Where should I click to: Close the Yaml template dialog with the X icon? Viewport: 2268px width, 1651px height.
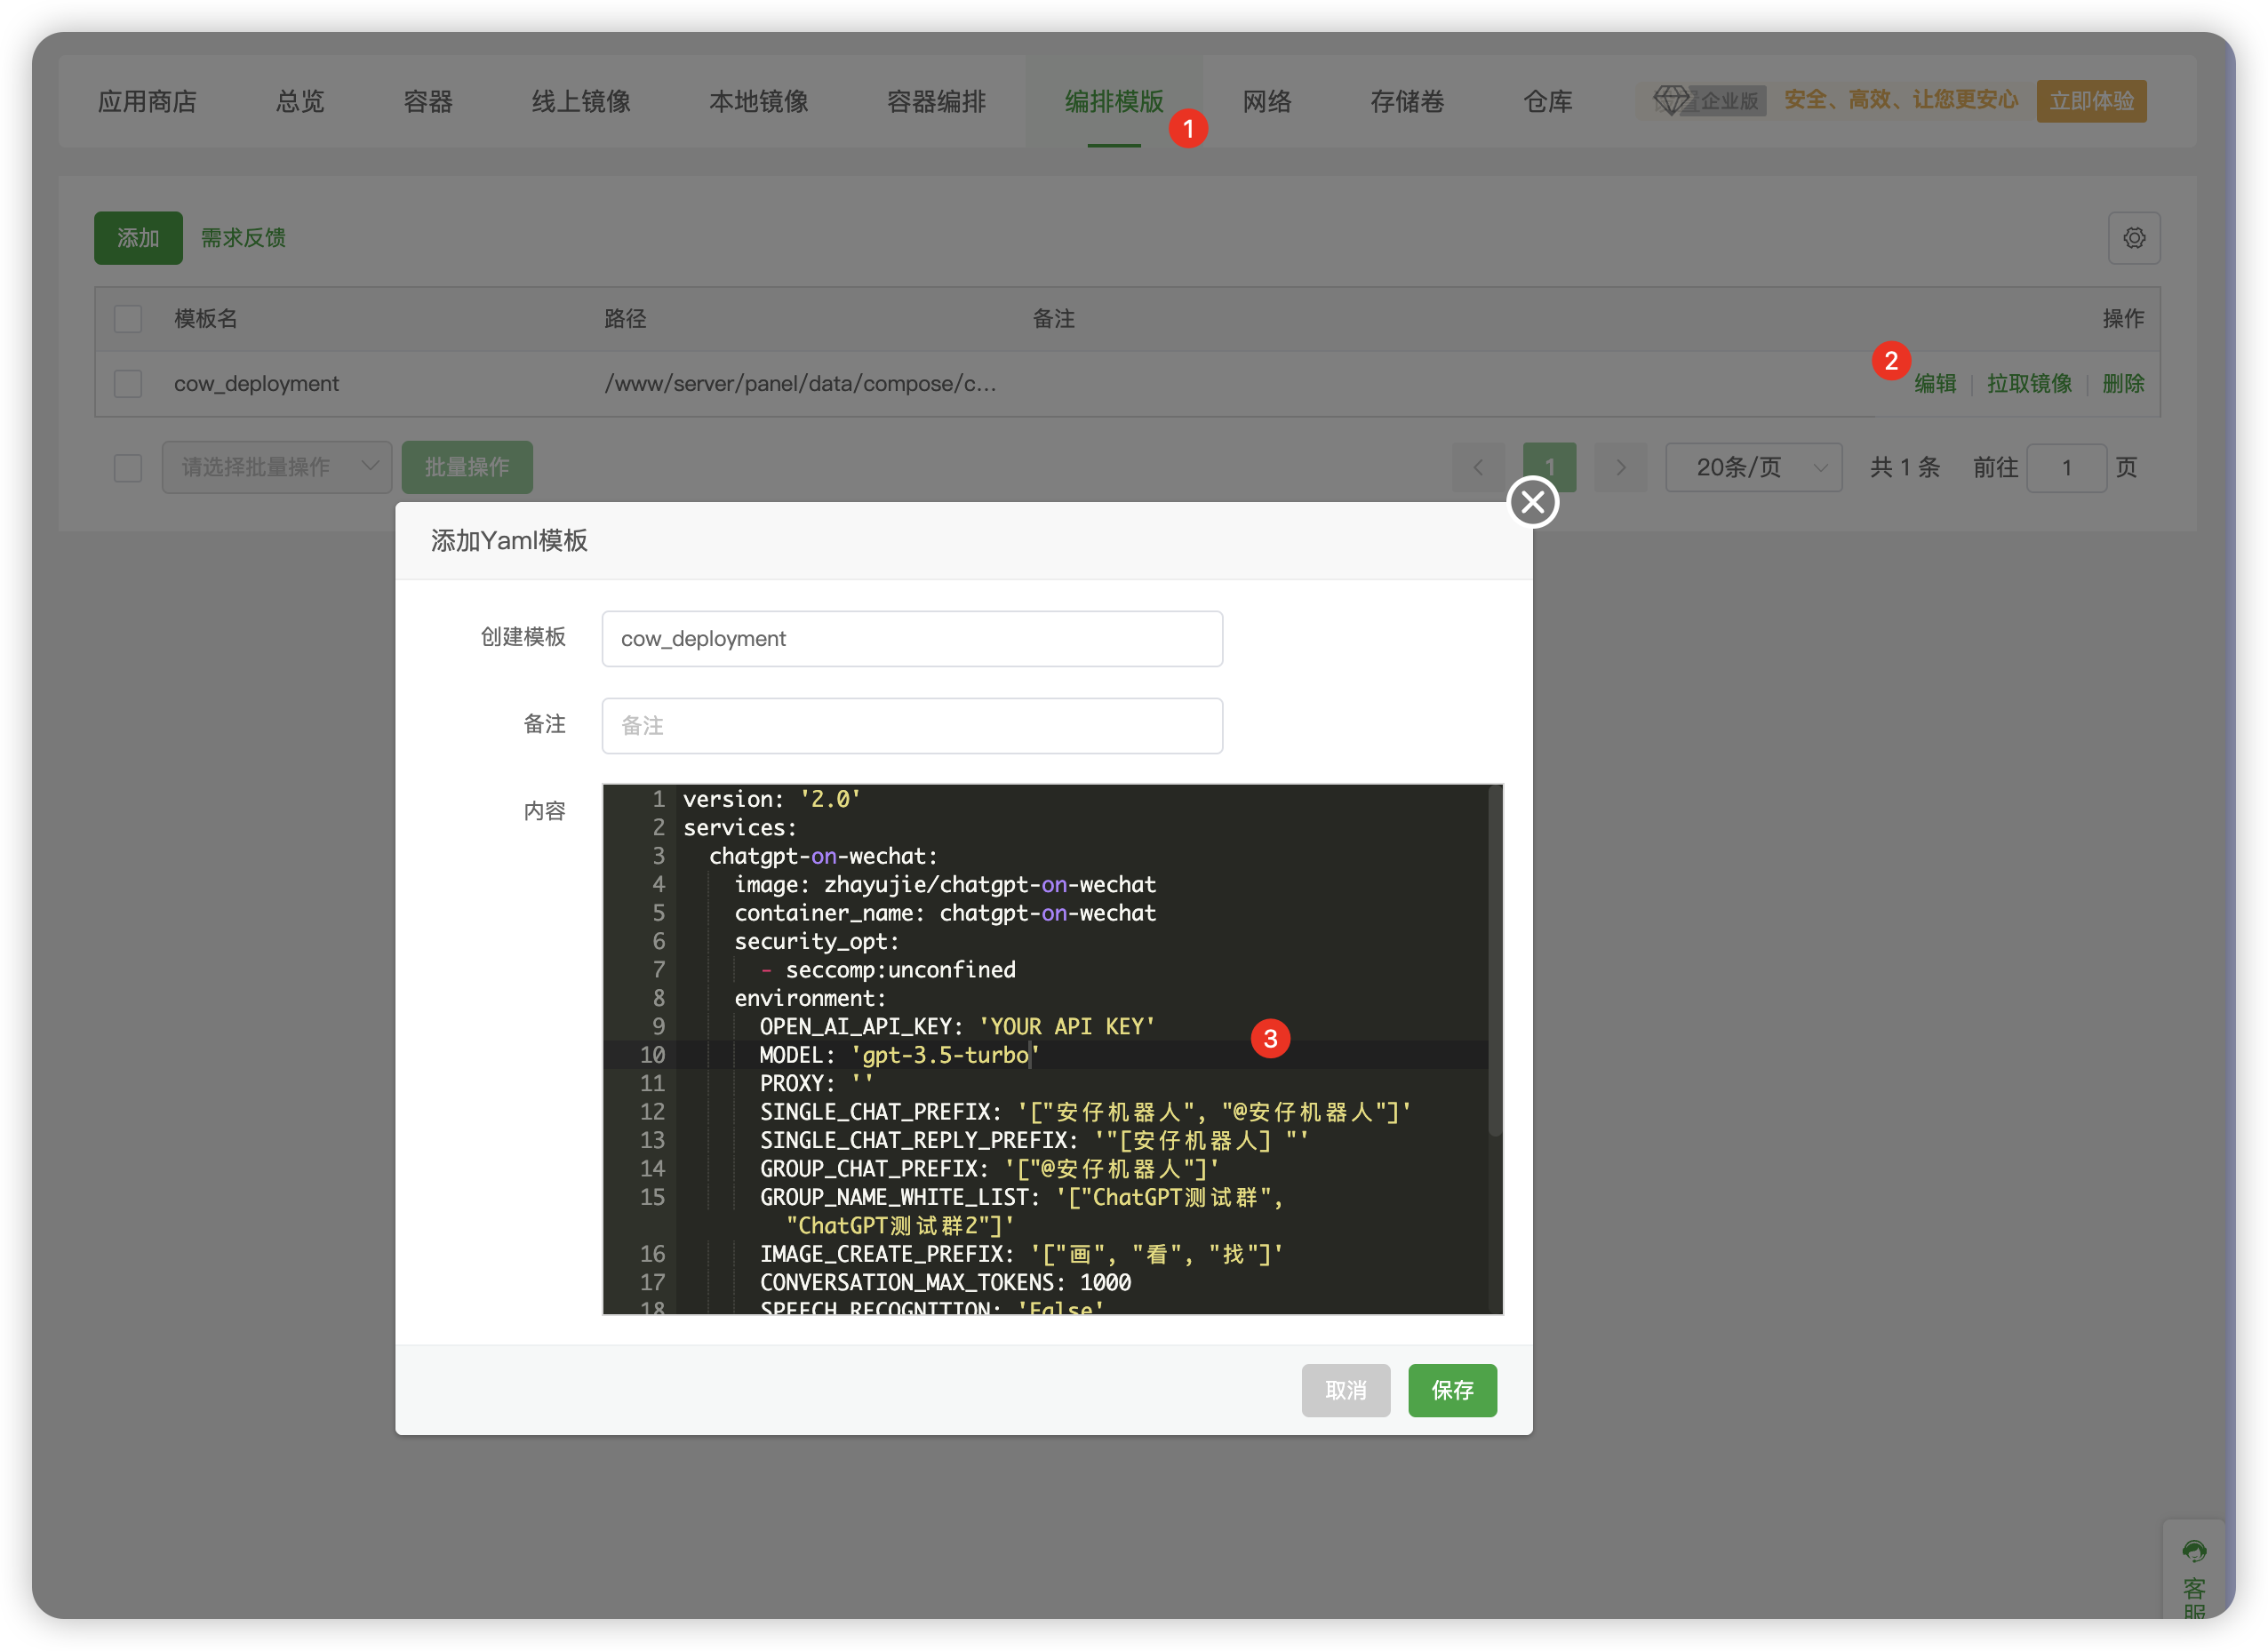pos(1532,502)
